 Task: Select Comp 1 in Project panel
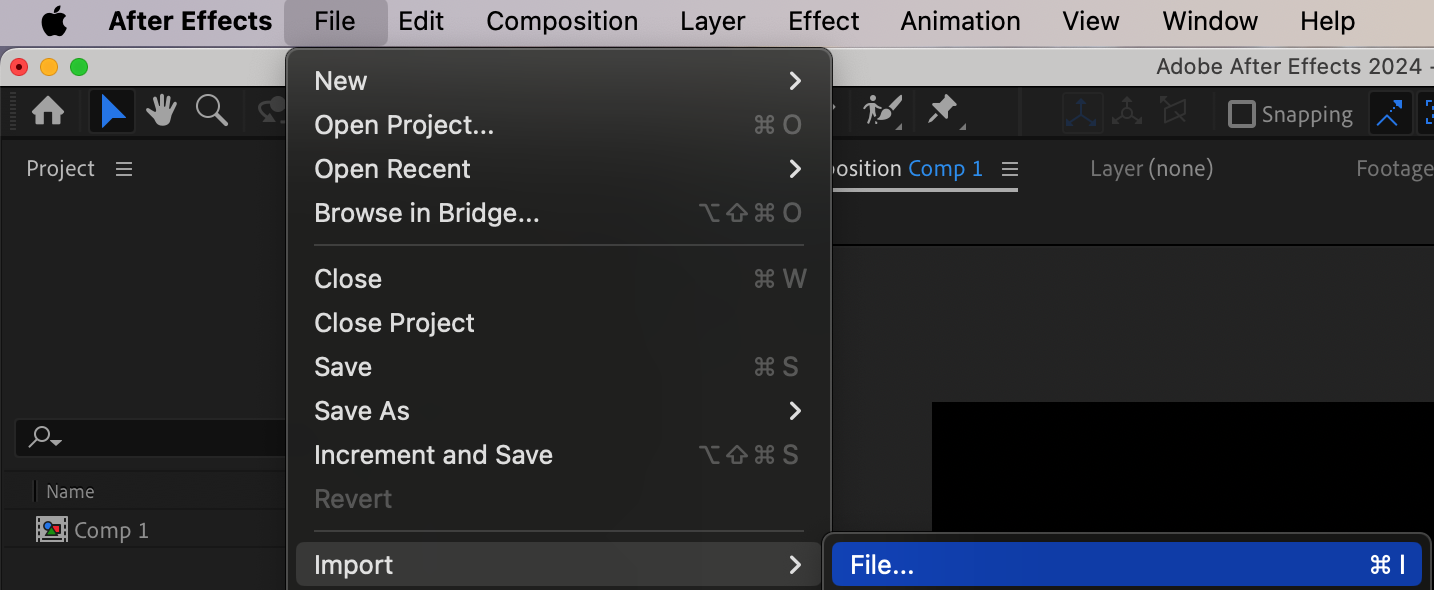[110, 530]
